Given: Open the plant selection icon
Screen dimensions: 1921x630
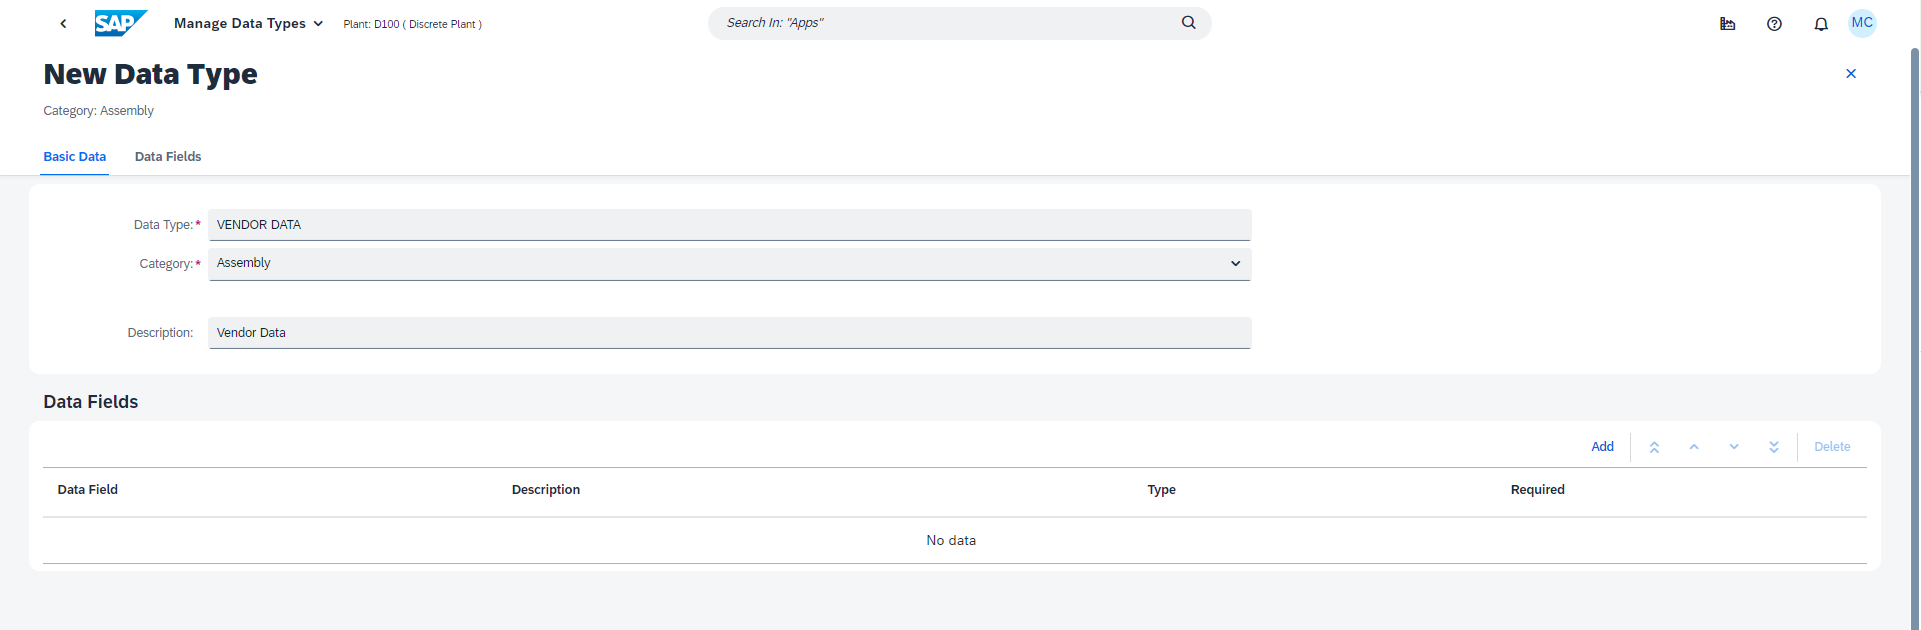Looking at the screenshot, I should pyautogui.click(x=1727, y=24).
